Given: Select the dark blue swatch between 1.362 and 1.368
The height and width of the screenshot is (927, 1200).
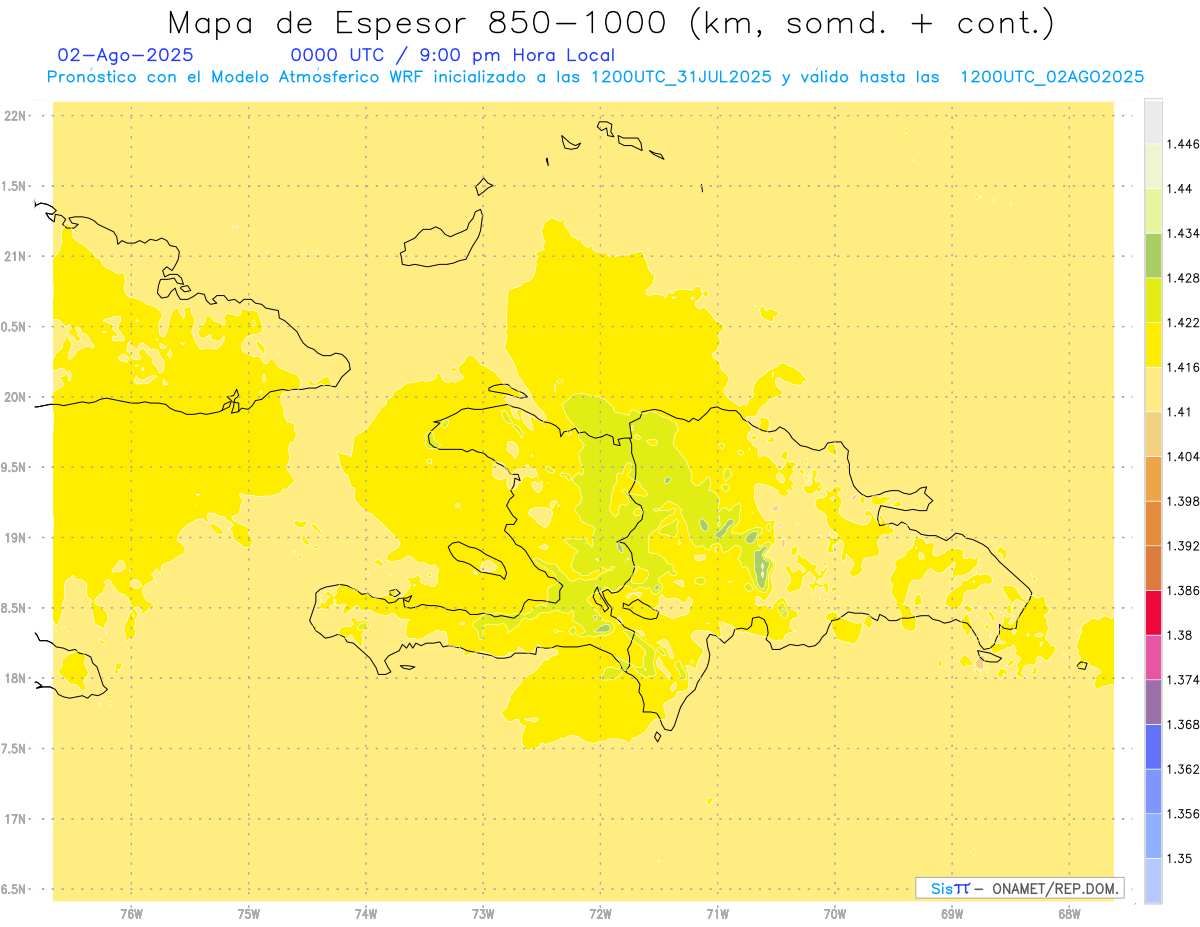Looking at the screenshot, I should pyautogui.click(x=1153, y=747).
